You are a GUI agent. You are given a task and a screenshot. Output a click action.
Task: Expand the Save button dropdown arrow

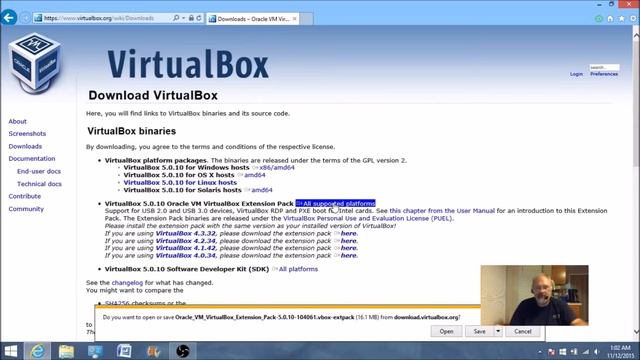[498, 331]
